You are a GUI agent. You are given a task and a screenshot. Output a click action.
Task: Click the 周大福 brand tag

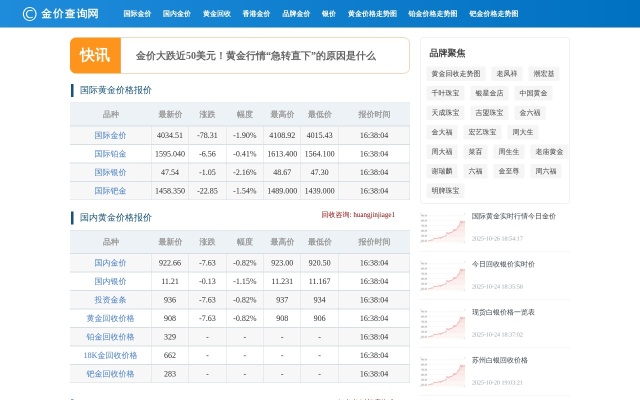point(441,151)
